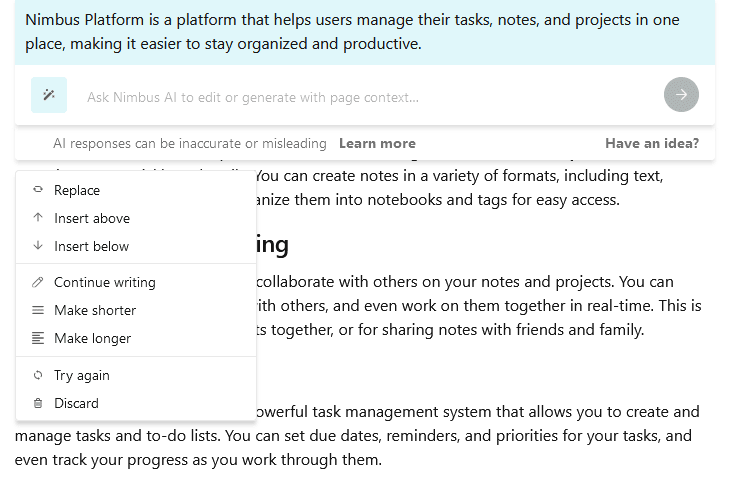Select Replace from the AI menu
734x478 pixels.
click(136, 190)
